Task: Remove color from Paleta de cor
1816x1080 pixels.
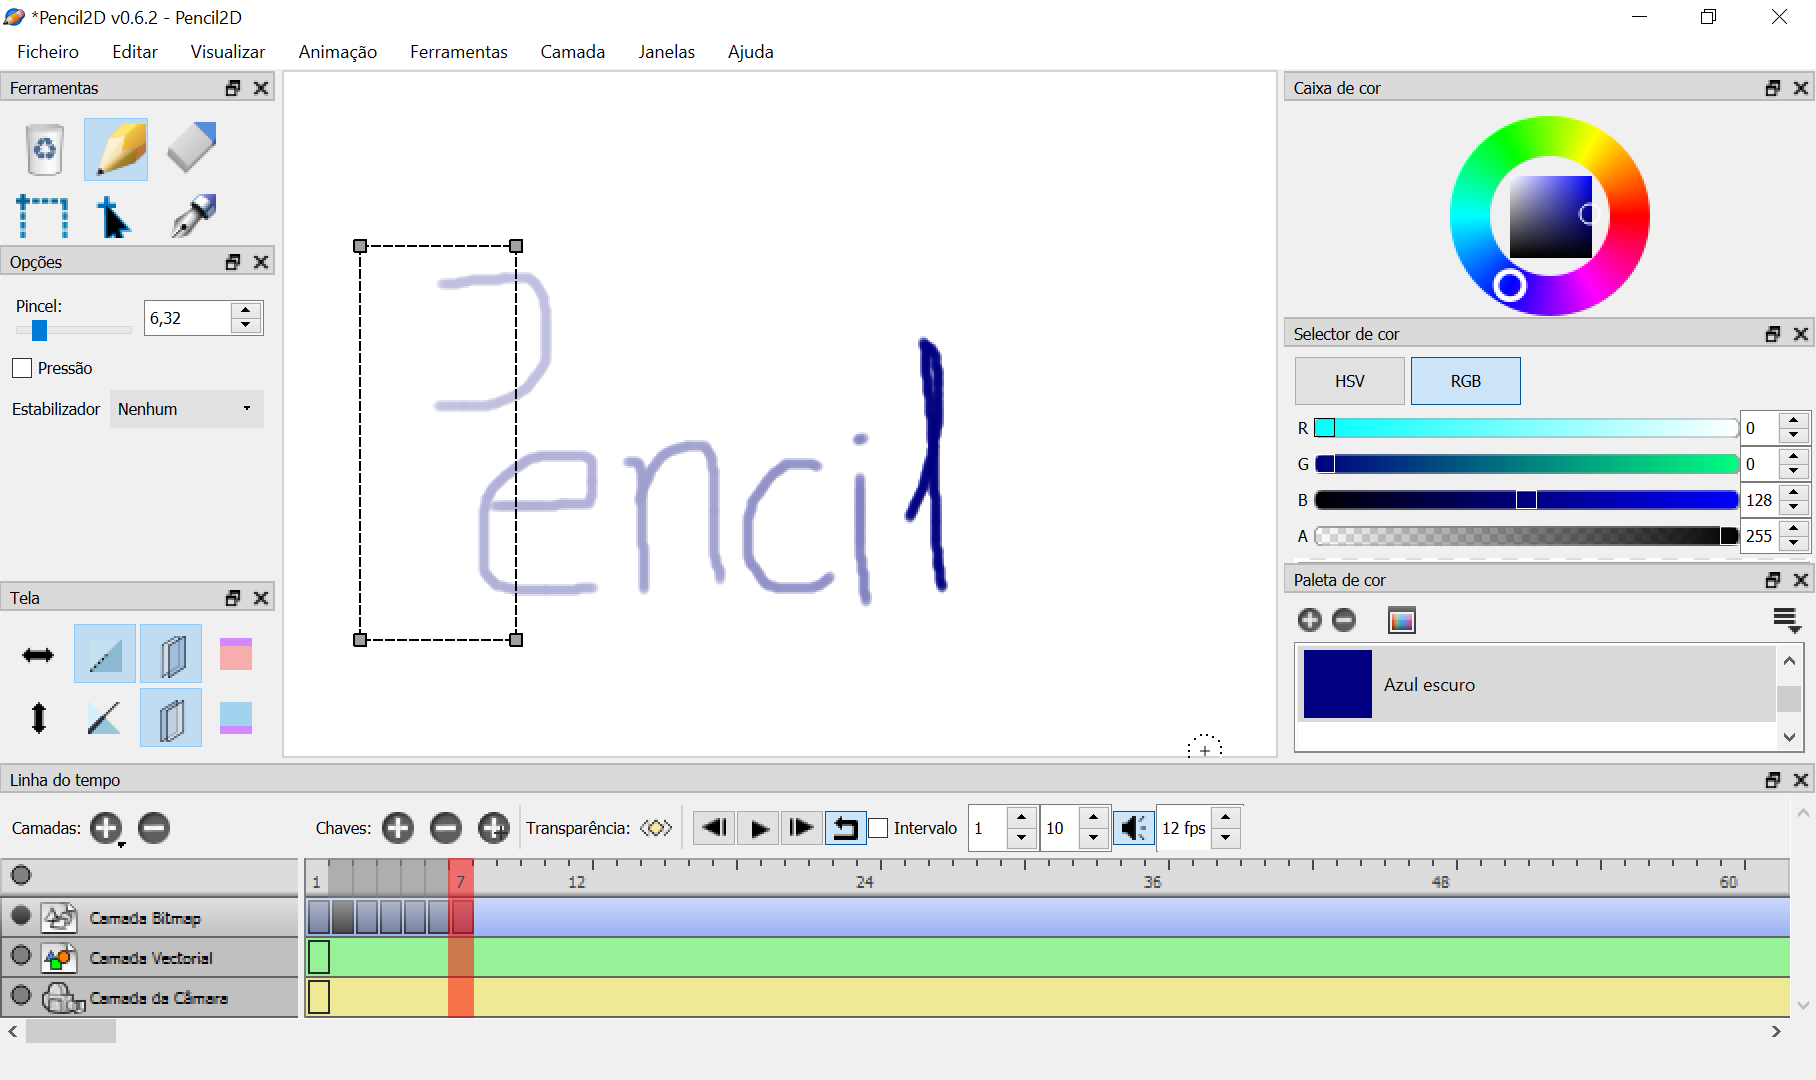Action: pos(1344,620)
